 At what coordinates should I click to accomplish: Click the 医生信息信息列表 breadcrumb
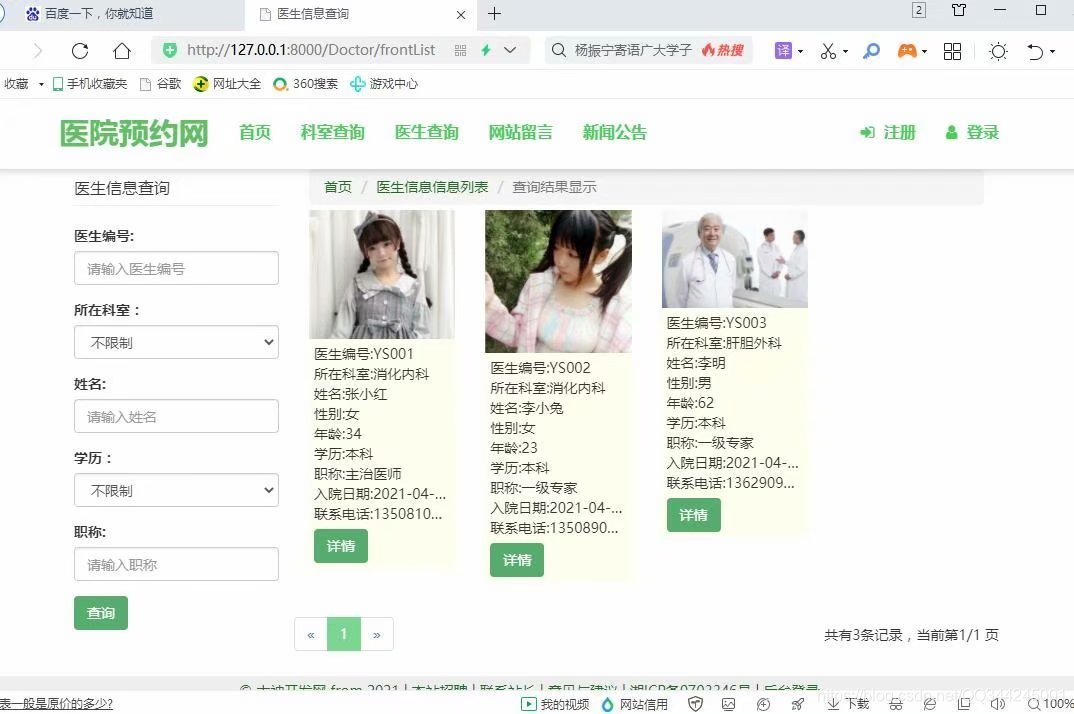(x=432, y=187)
